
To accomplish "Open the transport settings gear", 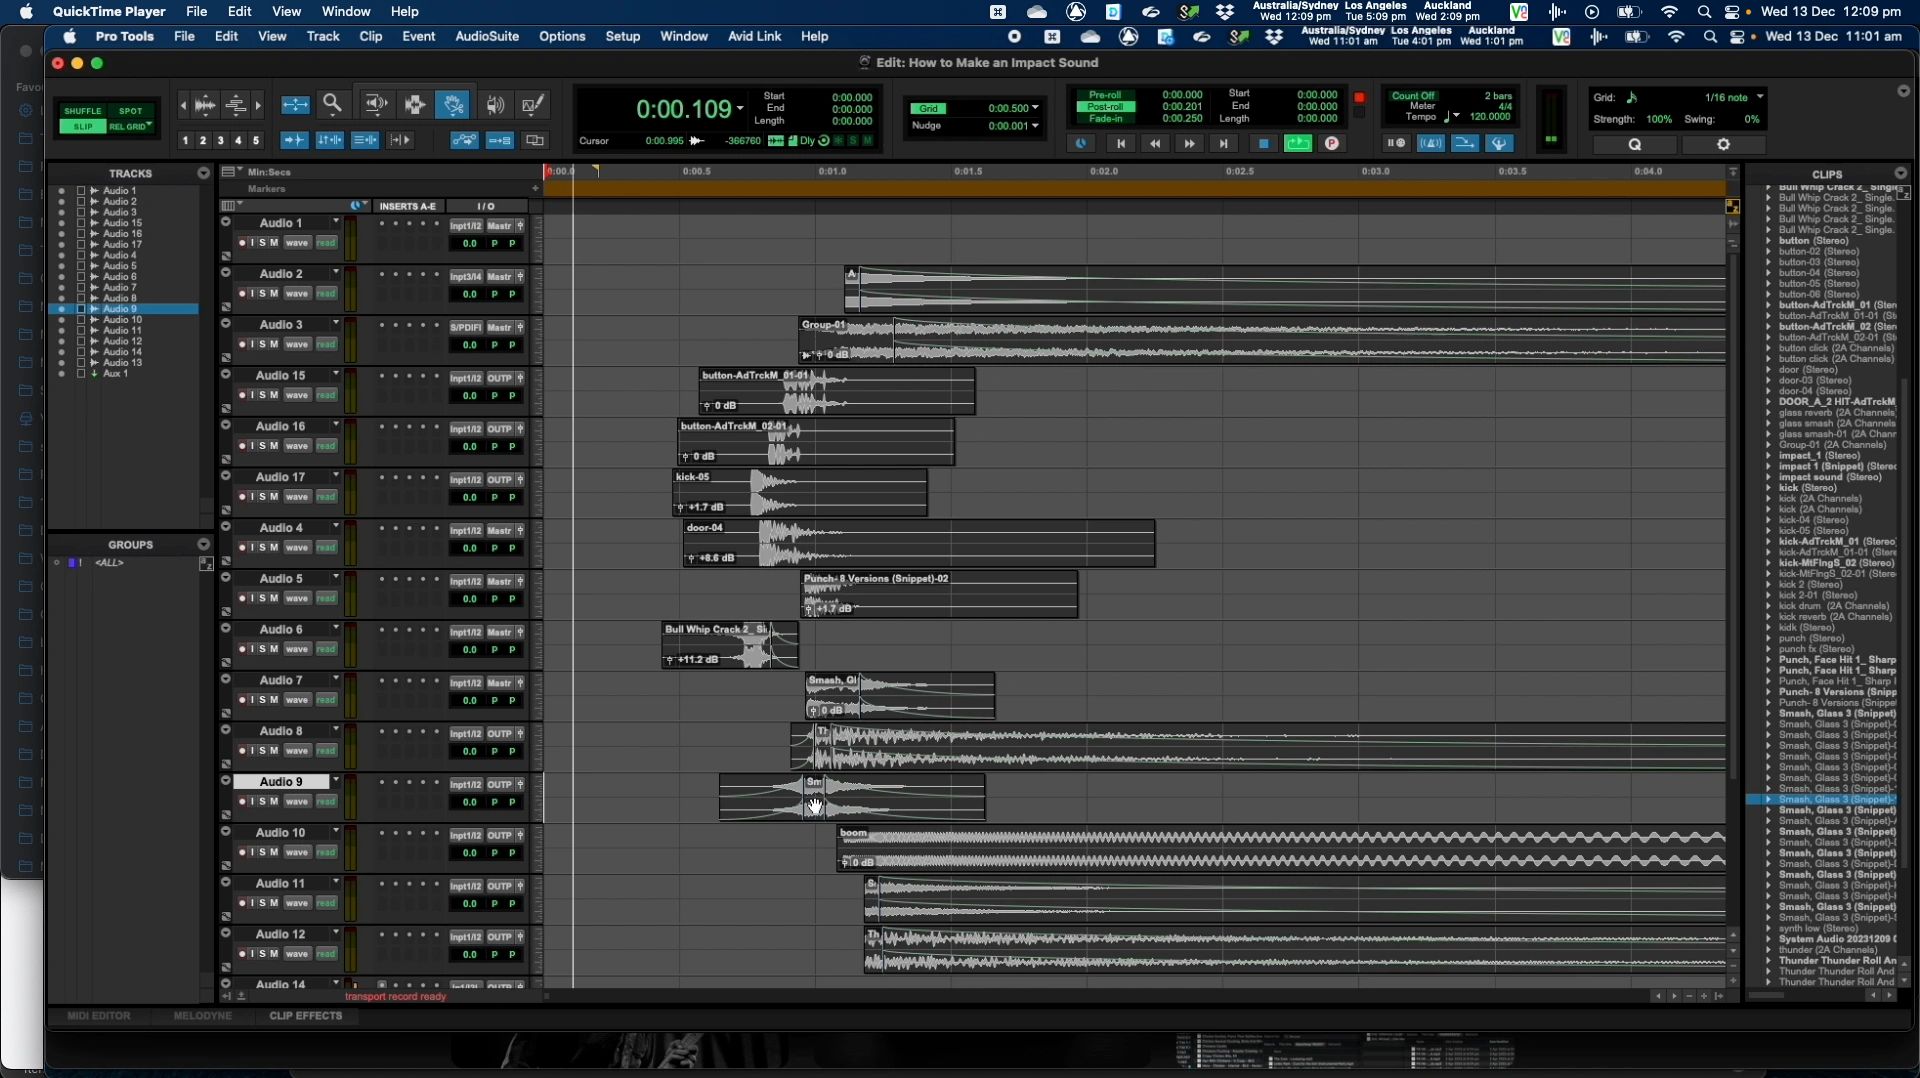I will point(1724,143).
